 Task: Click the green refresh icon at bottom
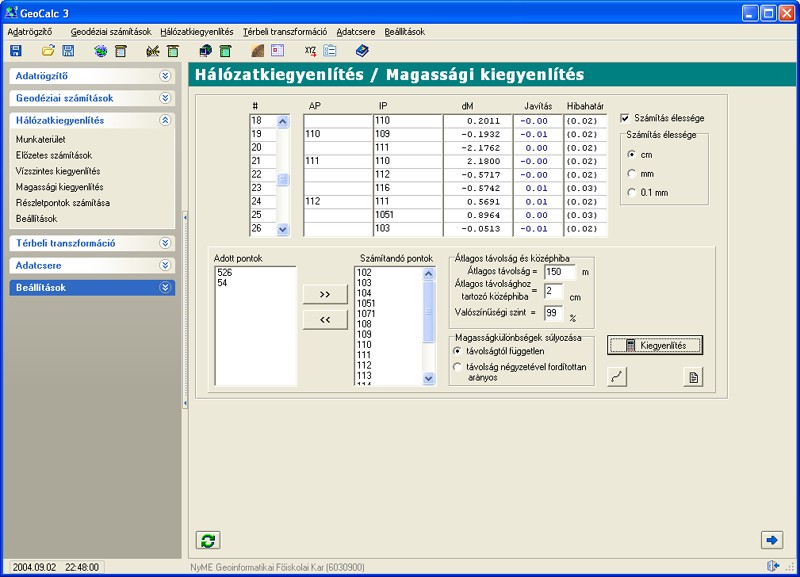[208, 540]
